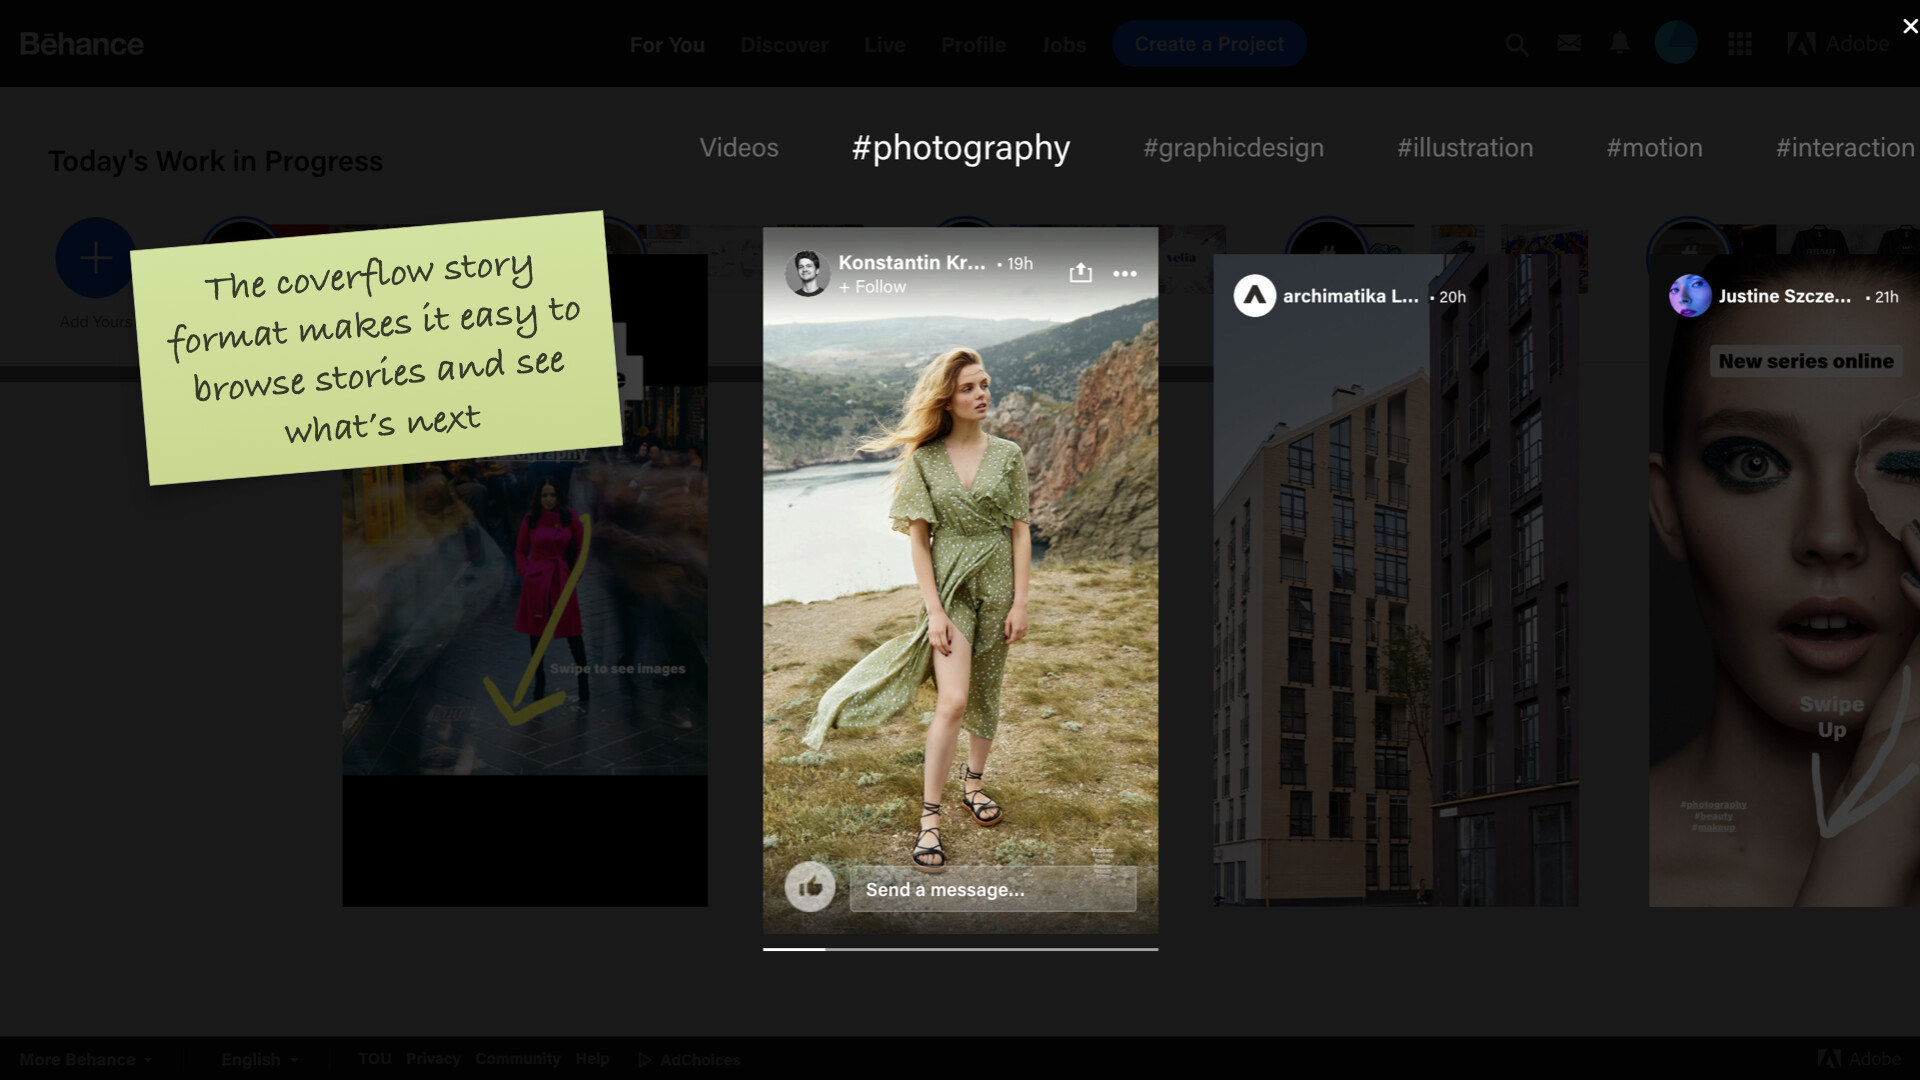The image size is (1920, 1080).
Task: Open the English language dropdown
Action: pyautogui.click(x=259, y=1059)
